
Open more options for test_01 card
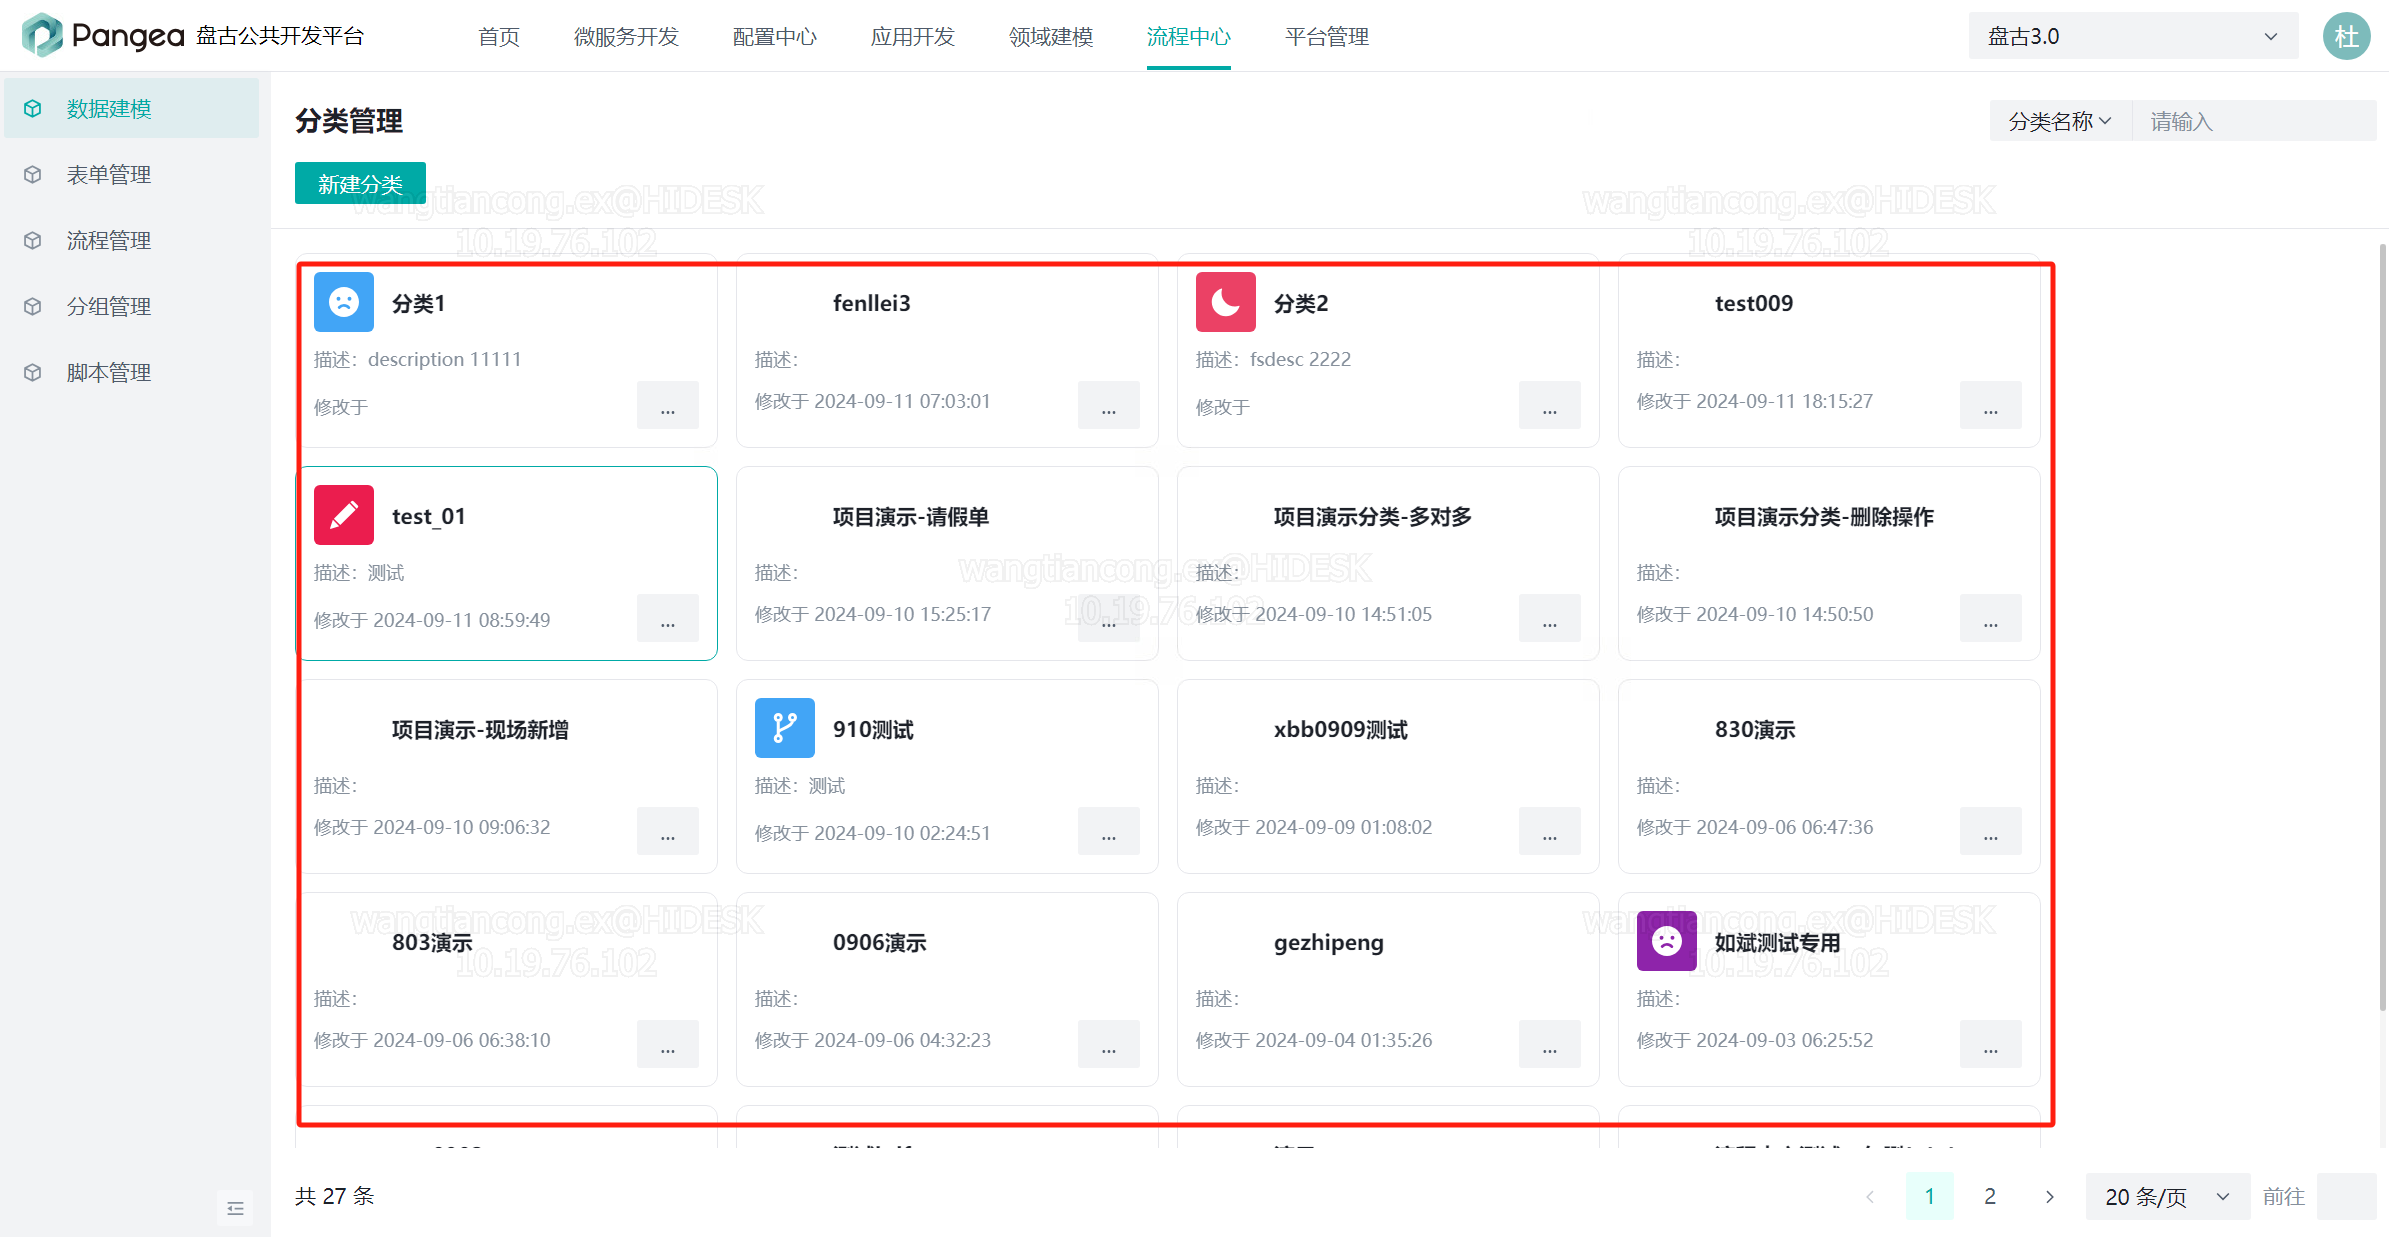(668, 618)
